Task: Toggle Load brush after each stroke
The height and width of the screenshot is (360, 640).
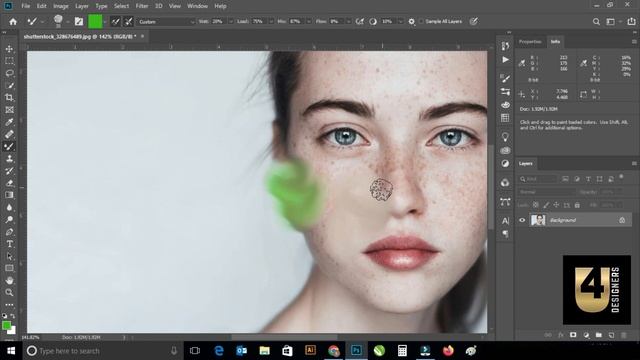Action: (116, 21)
